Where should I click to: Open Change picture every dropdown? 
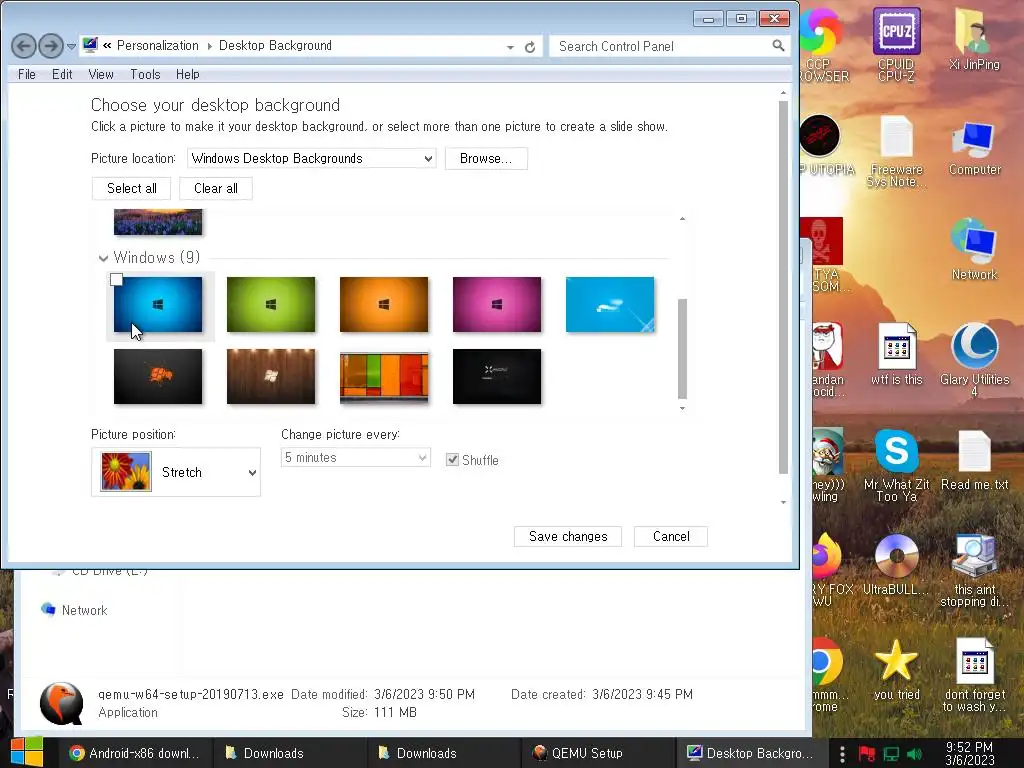point(355,458)
